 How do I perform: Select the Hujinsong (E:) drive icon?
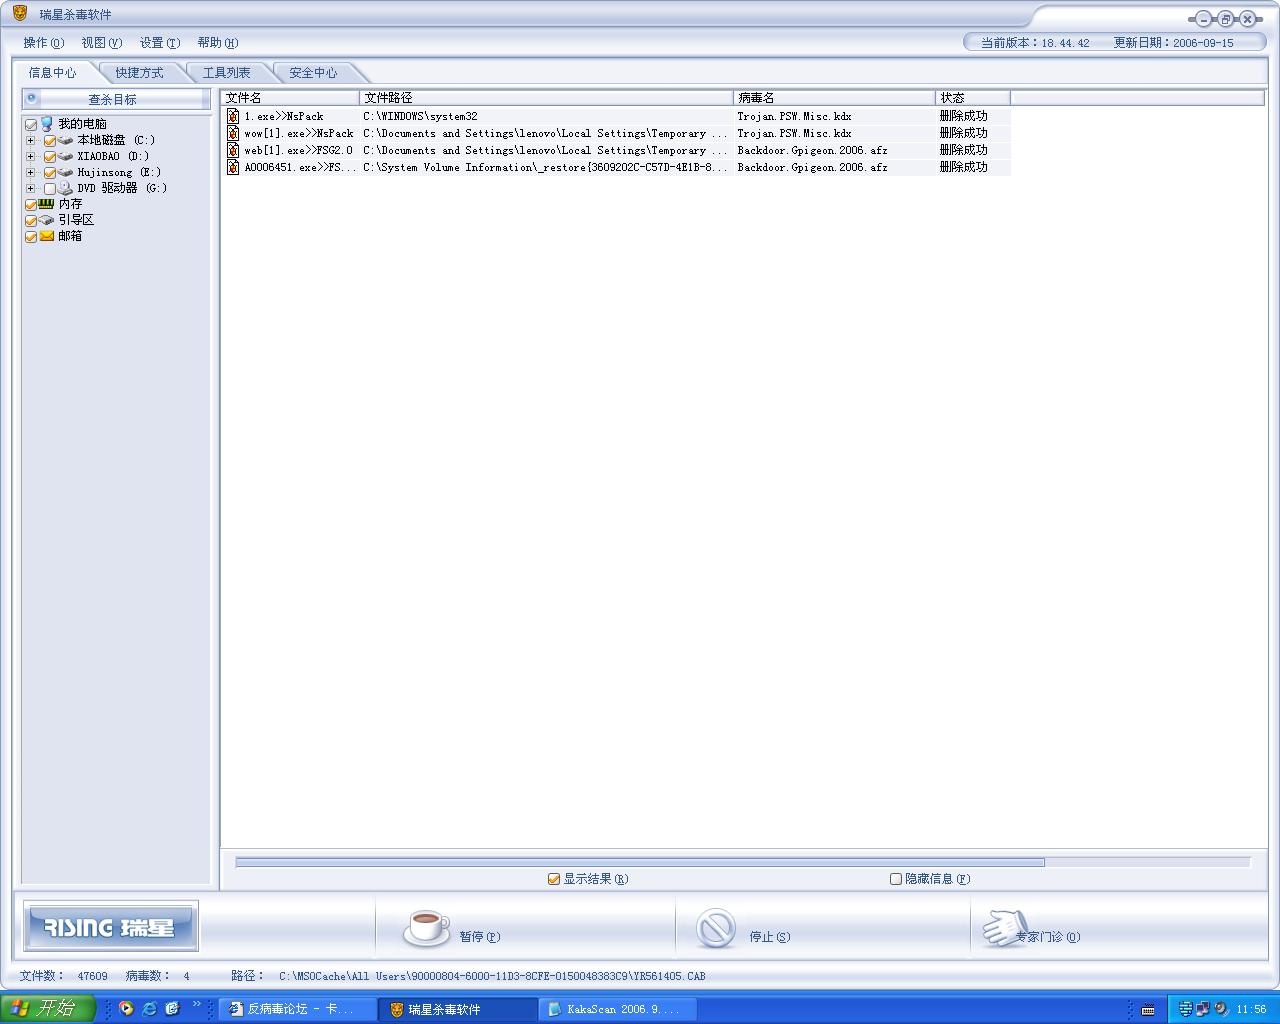pos(66,172)
